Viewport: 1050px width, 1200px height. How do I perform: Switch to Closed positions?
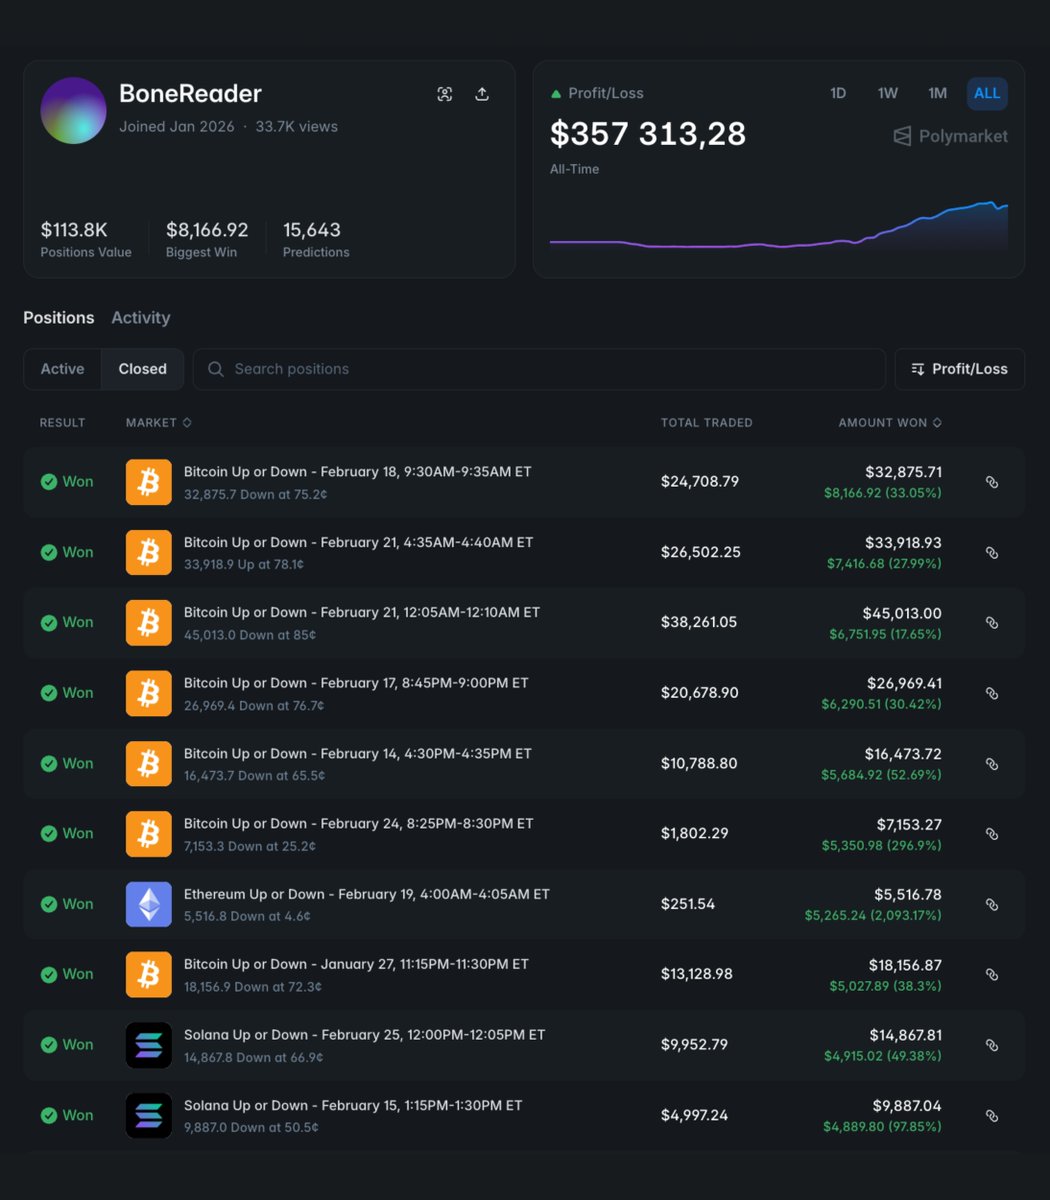click(143, 369)
